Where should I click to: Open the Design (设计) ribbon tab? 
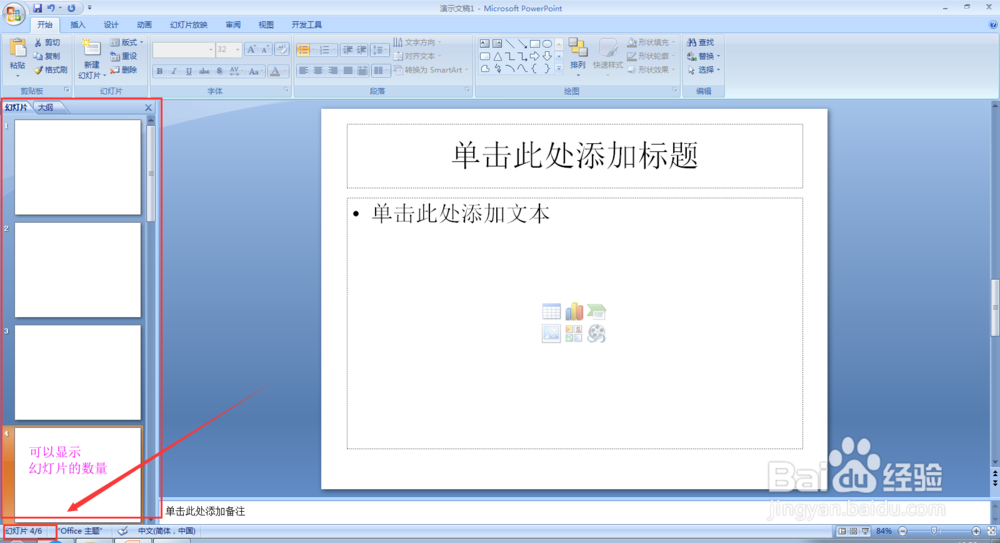[111, 25]
